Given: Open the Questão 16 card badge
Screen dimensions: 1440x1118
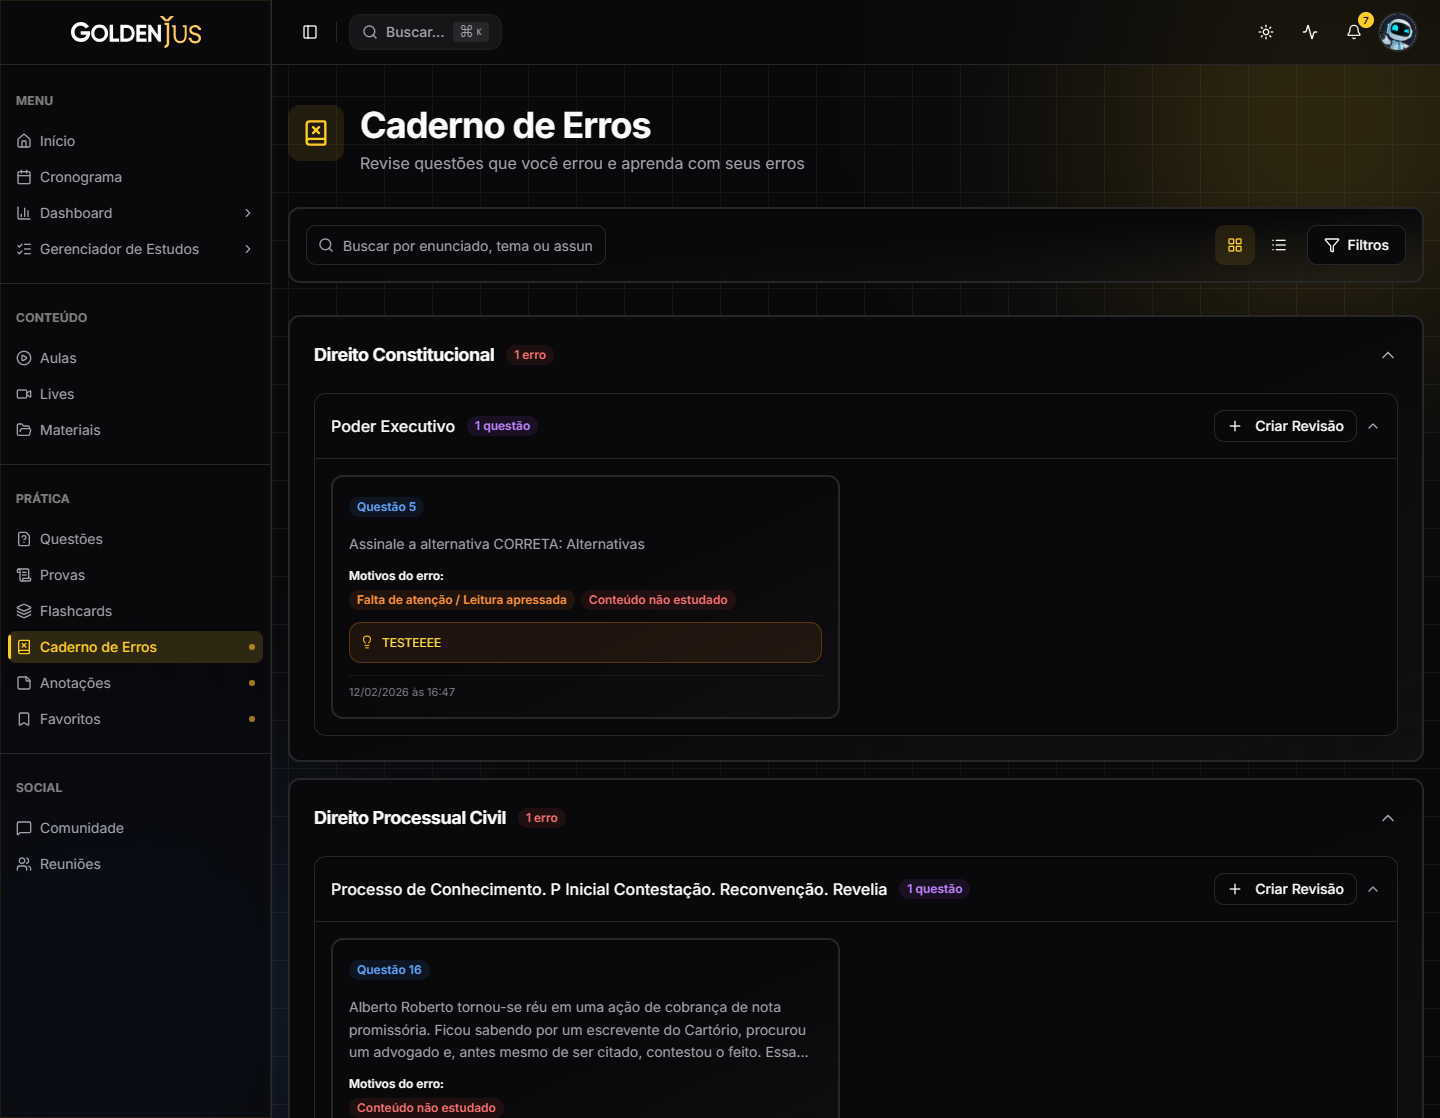Looking at the screenshot, I should click(389, 970).
